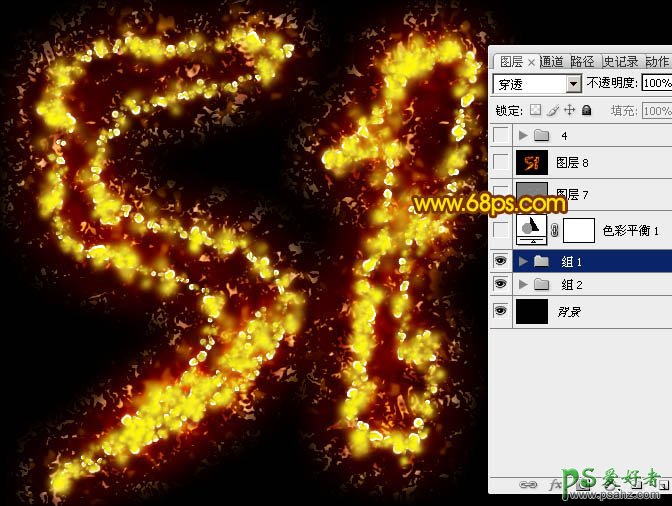Click the mask link chain on 色彩平衡 1

click(x=555, y=231)
